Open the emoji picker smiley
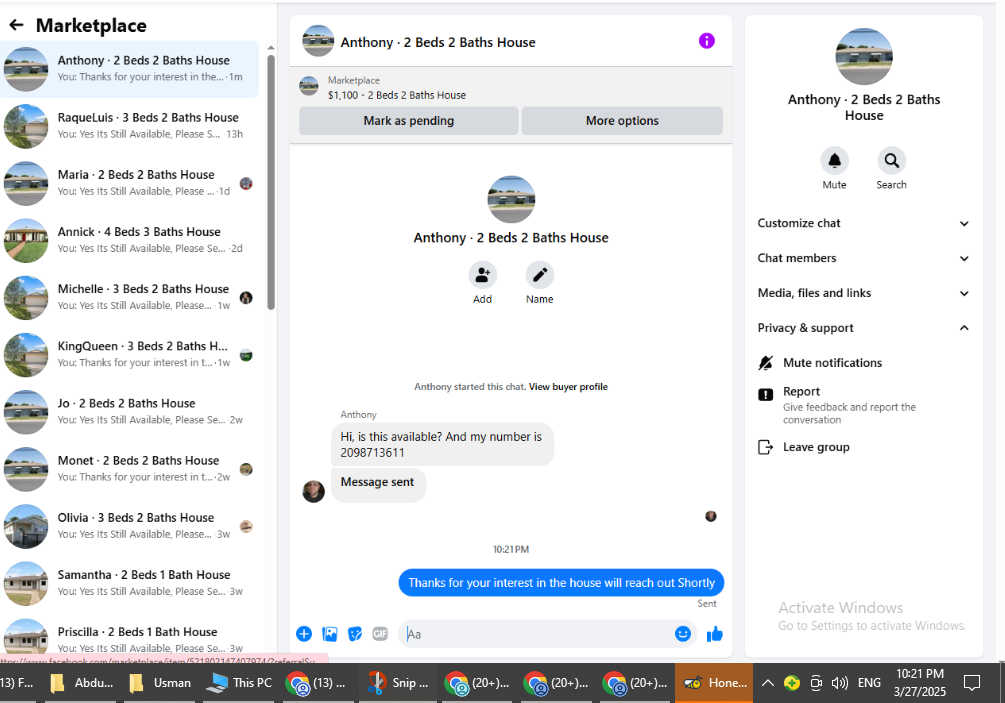Screen dimensions: 1005x703 pos(683,634)
